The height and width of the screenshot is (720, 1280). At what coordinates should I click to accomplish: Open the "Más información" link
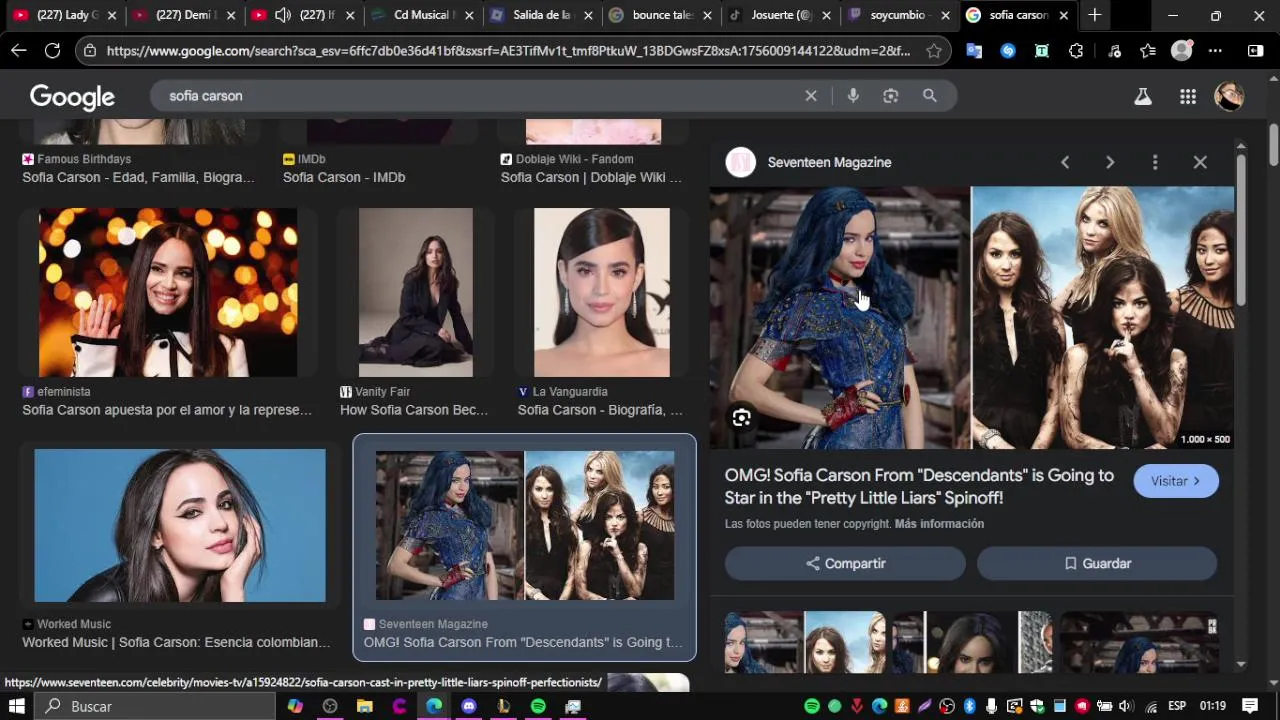tap(939, 524)
